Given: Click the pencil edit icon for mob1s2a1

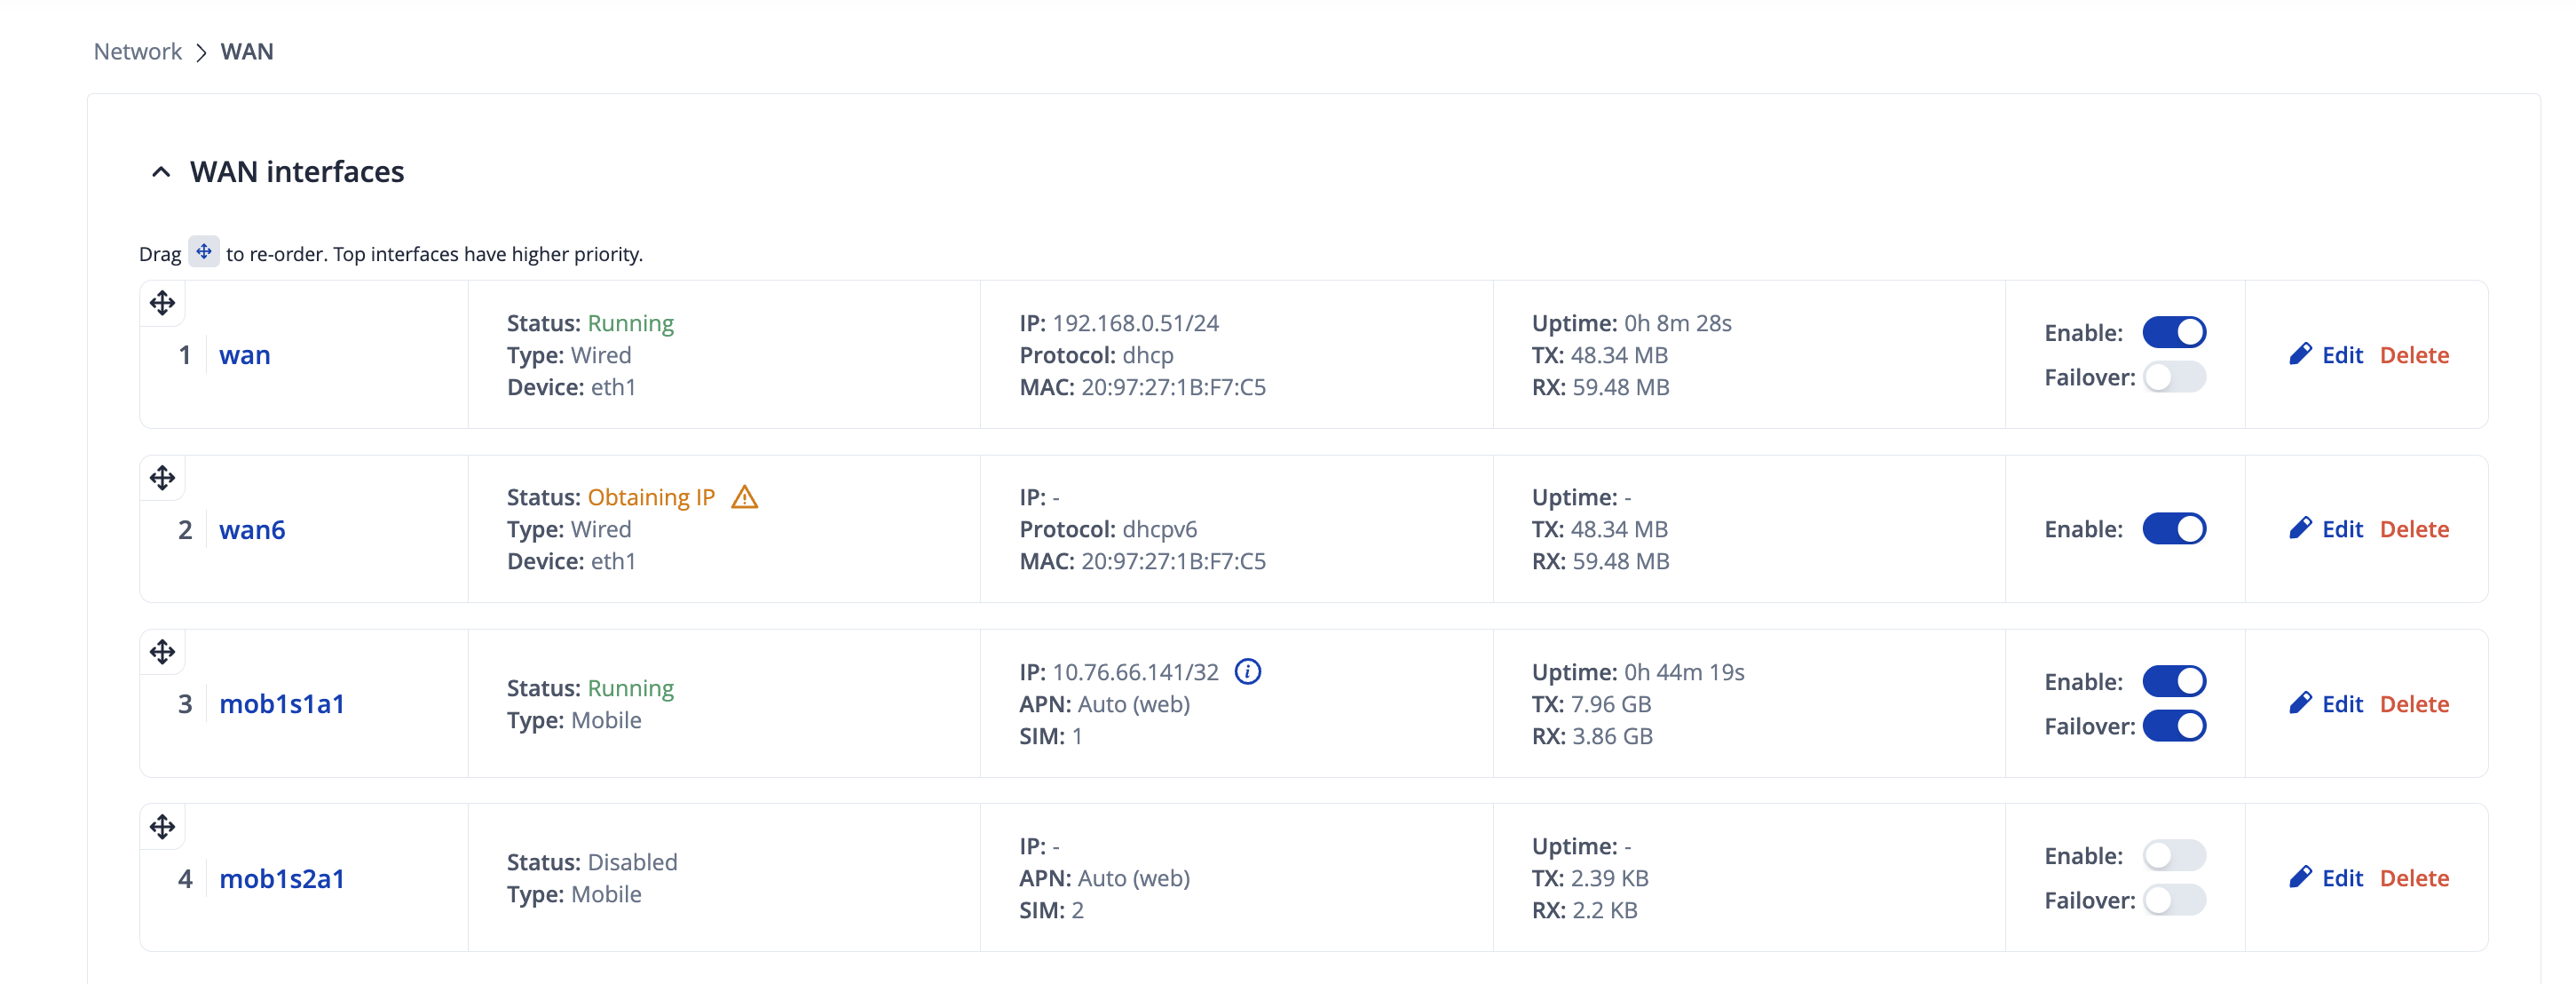Looking at the screenshot, I should 2300,877.
